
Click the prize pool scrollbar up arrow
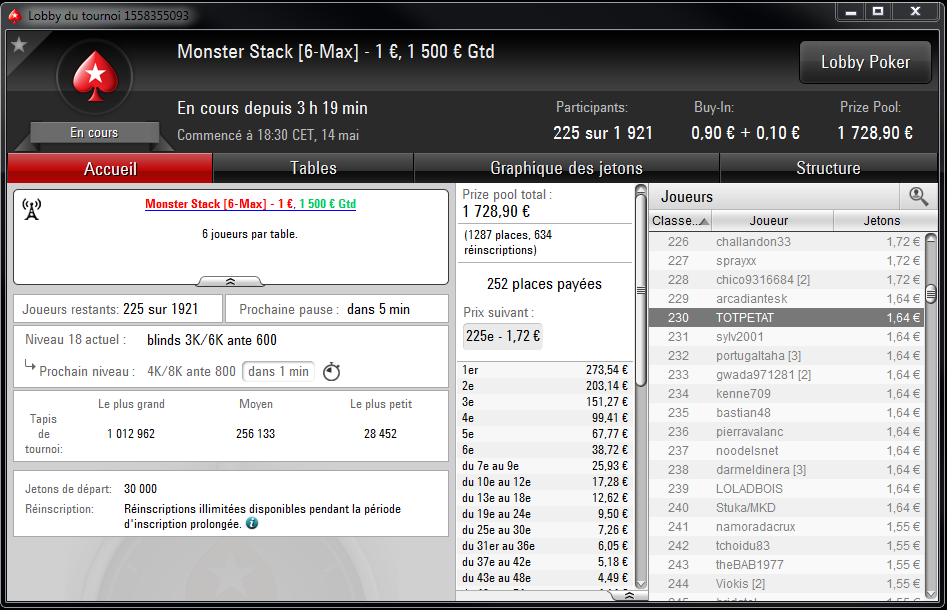(x=641, y=190)
